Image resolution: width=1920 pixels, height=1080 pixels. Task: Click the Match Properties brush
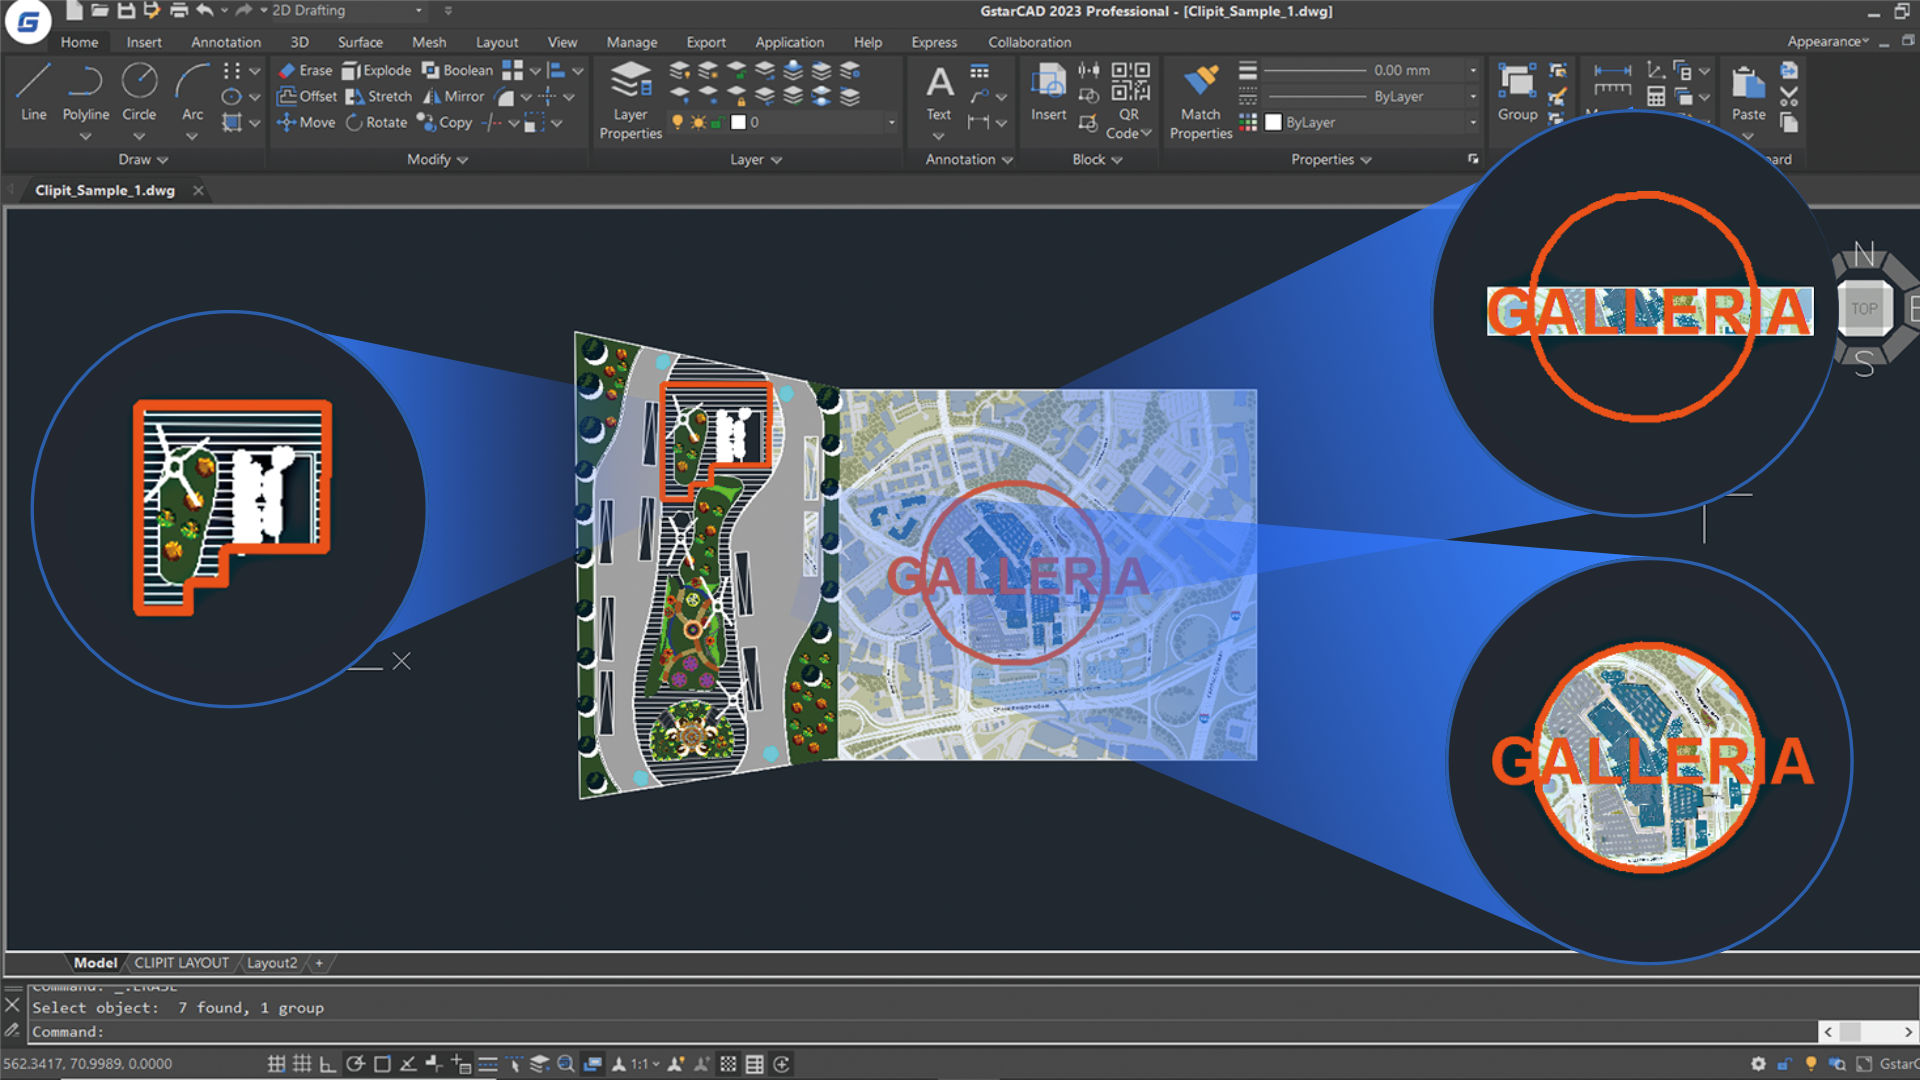[x=1200, y=100]
